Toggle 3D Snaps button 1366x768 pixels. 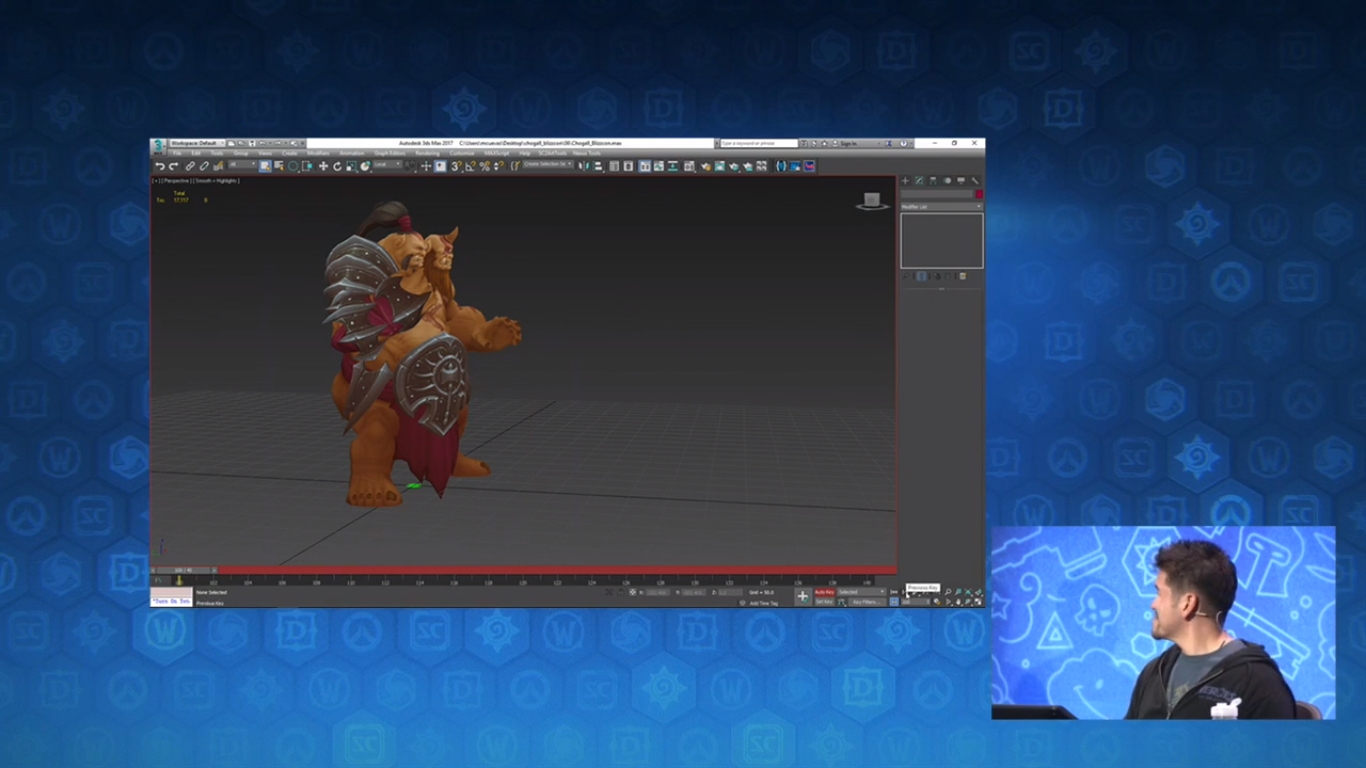[455, 166]
